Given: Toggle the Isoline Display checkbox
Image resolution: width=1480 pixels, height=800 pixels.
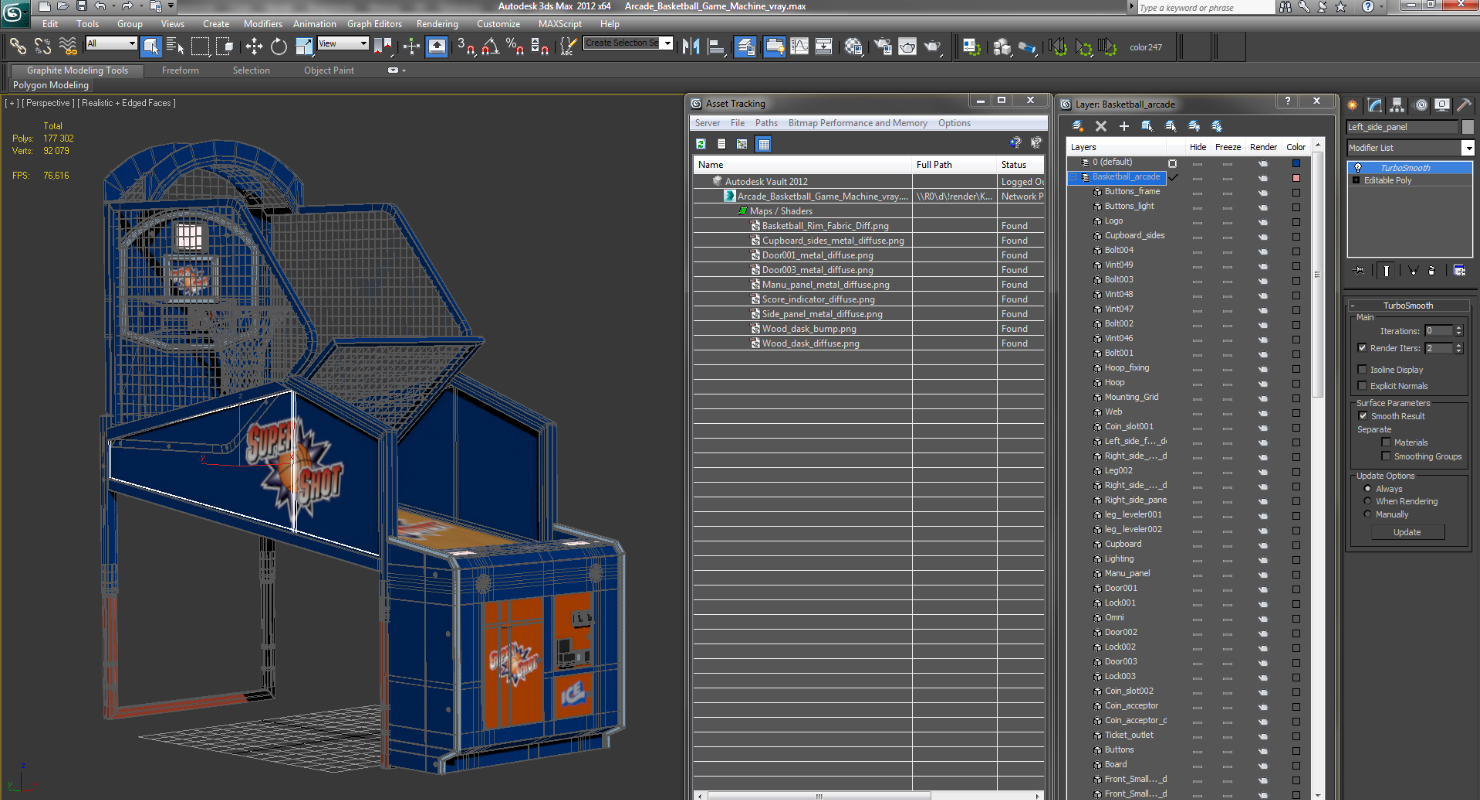Looking at the screenshot, I should pos(1362,370).
